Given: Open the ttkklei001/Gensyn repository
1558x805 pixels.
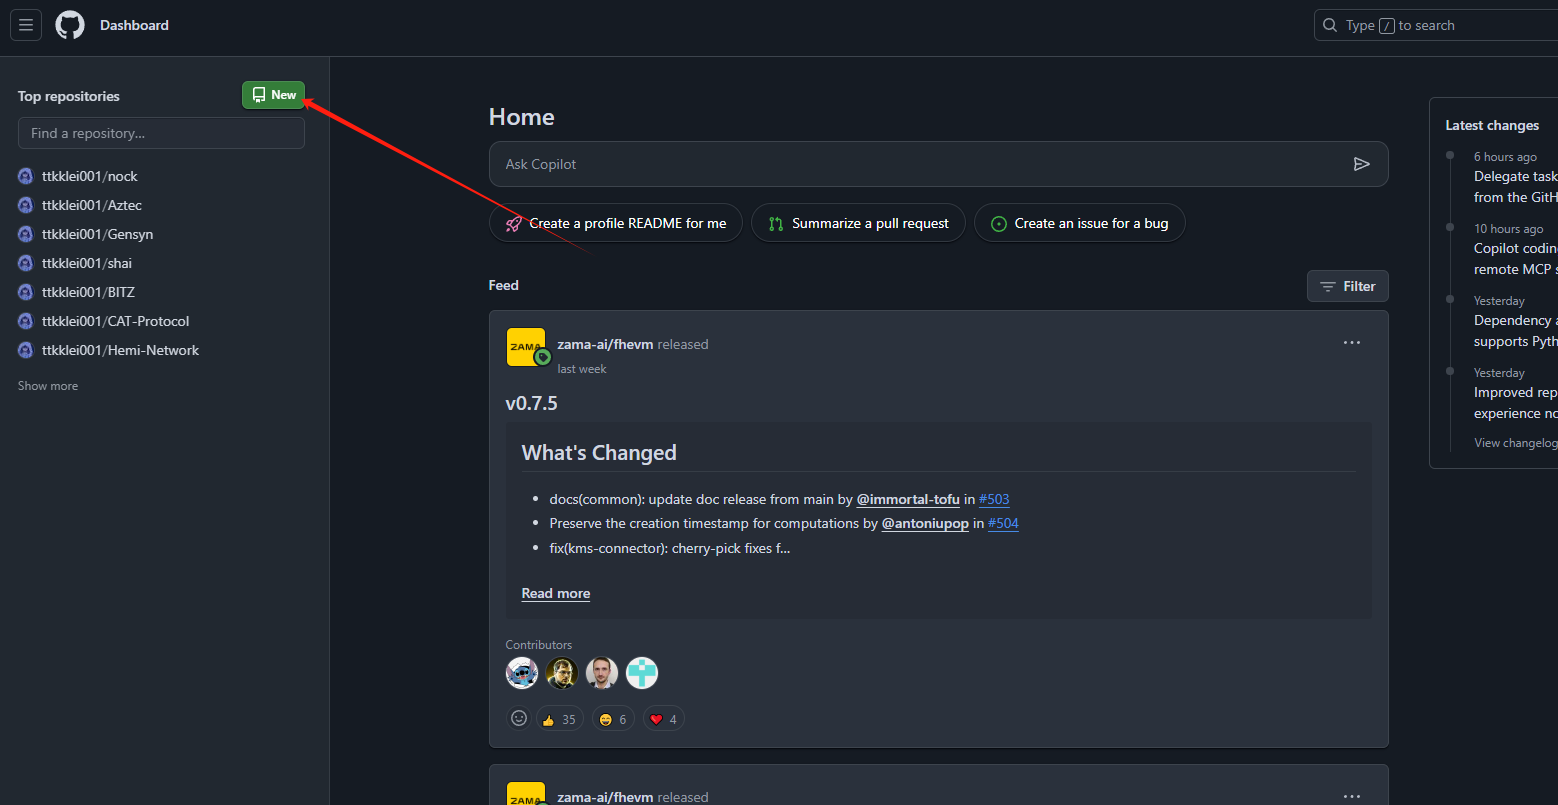Looking at the screenshot, I should point(97,234).
